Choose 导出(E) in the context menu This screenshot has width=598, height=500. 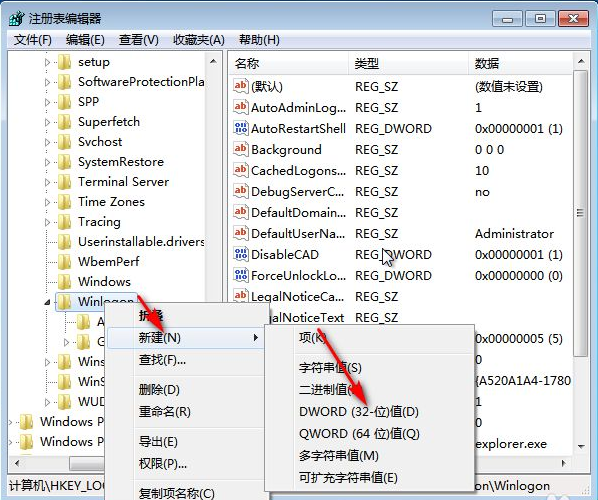185,442
